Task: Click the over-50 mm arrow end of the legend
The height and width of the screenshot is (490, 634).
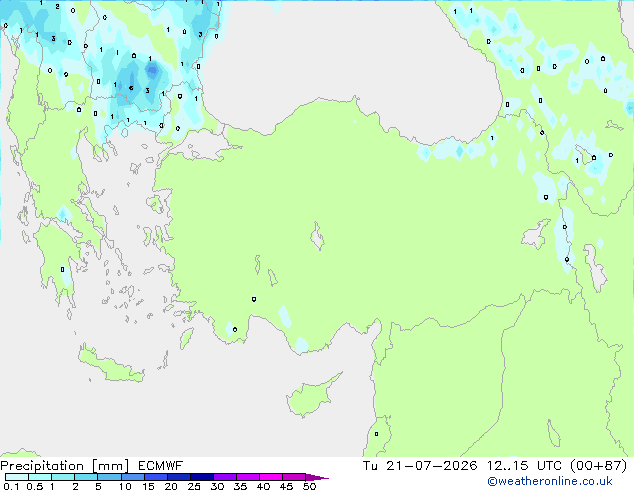Action: point(317,477)
